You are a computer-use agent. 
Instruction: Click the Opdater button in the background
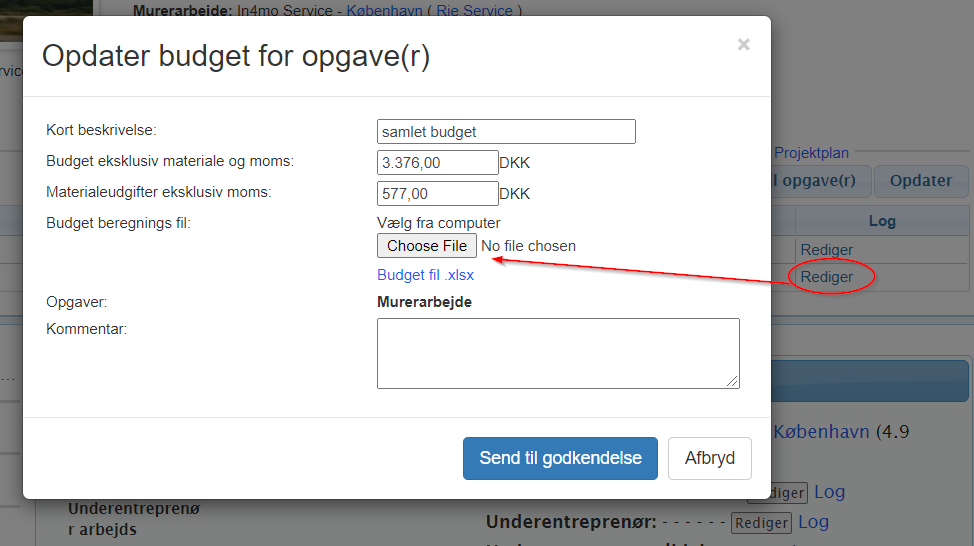click(920, 181)
